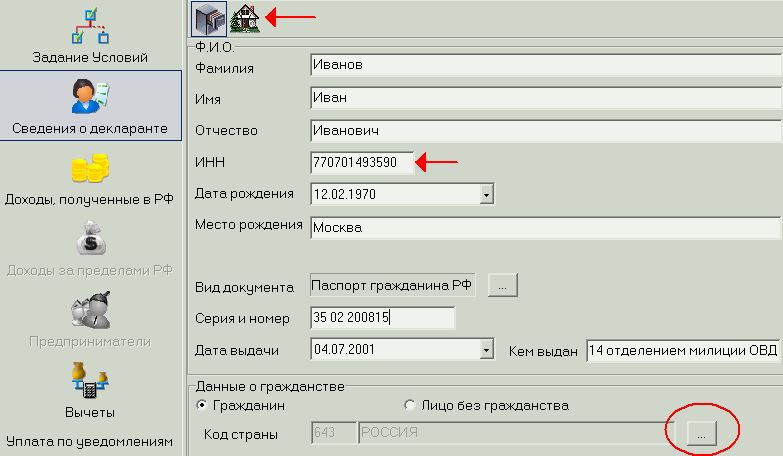
Task: Click the country code 643 field
Action: 334,433
